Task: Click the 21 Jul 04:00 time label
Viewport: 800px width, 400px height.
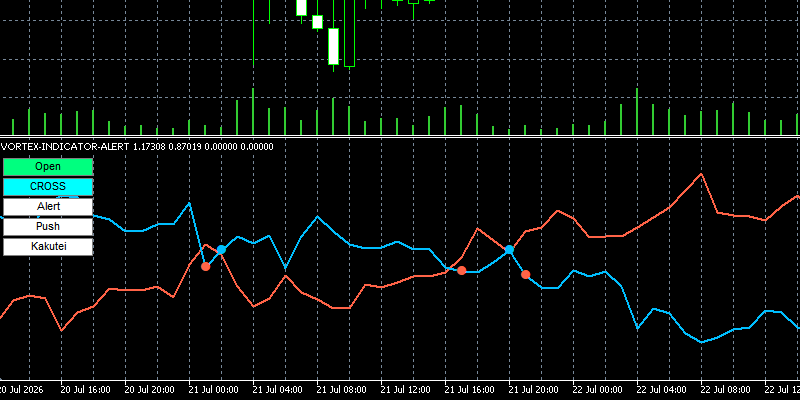Action: point(278,390)
